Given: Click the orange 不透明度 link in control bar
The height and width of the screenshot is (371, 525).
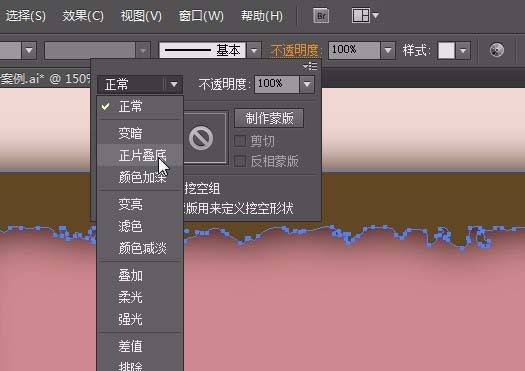Looking at the screenshot, I should (x=294, y=51).
